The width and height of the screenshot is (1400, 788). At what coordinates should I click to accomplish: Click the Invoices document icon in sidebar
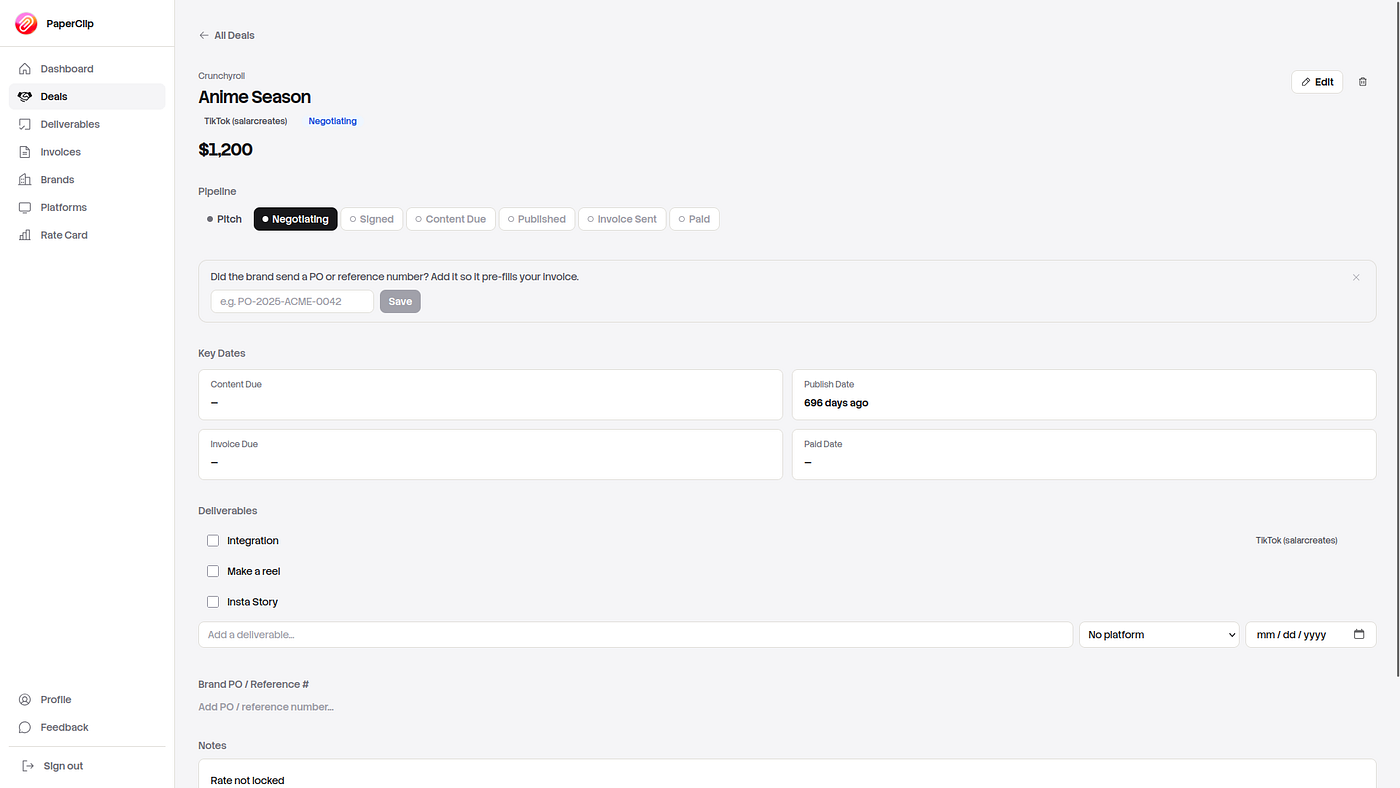25,152
